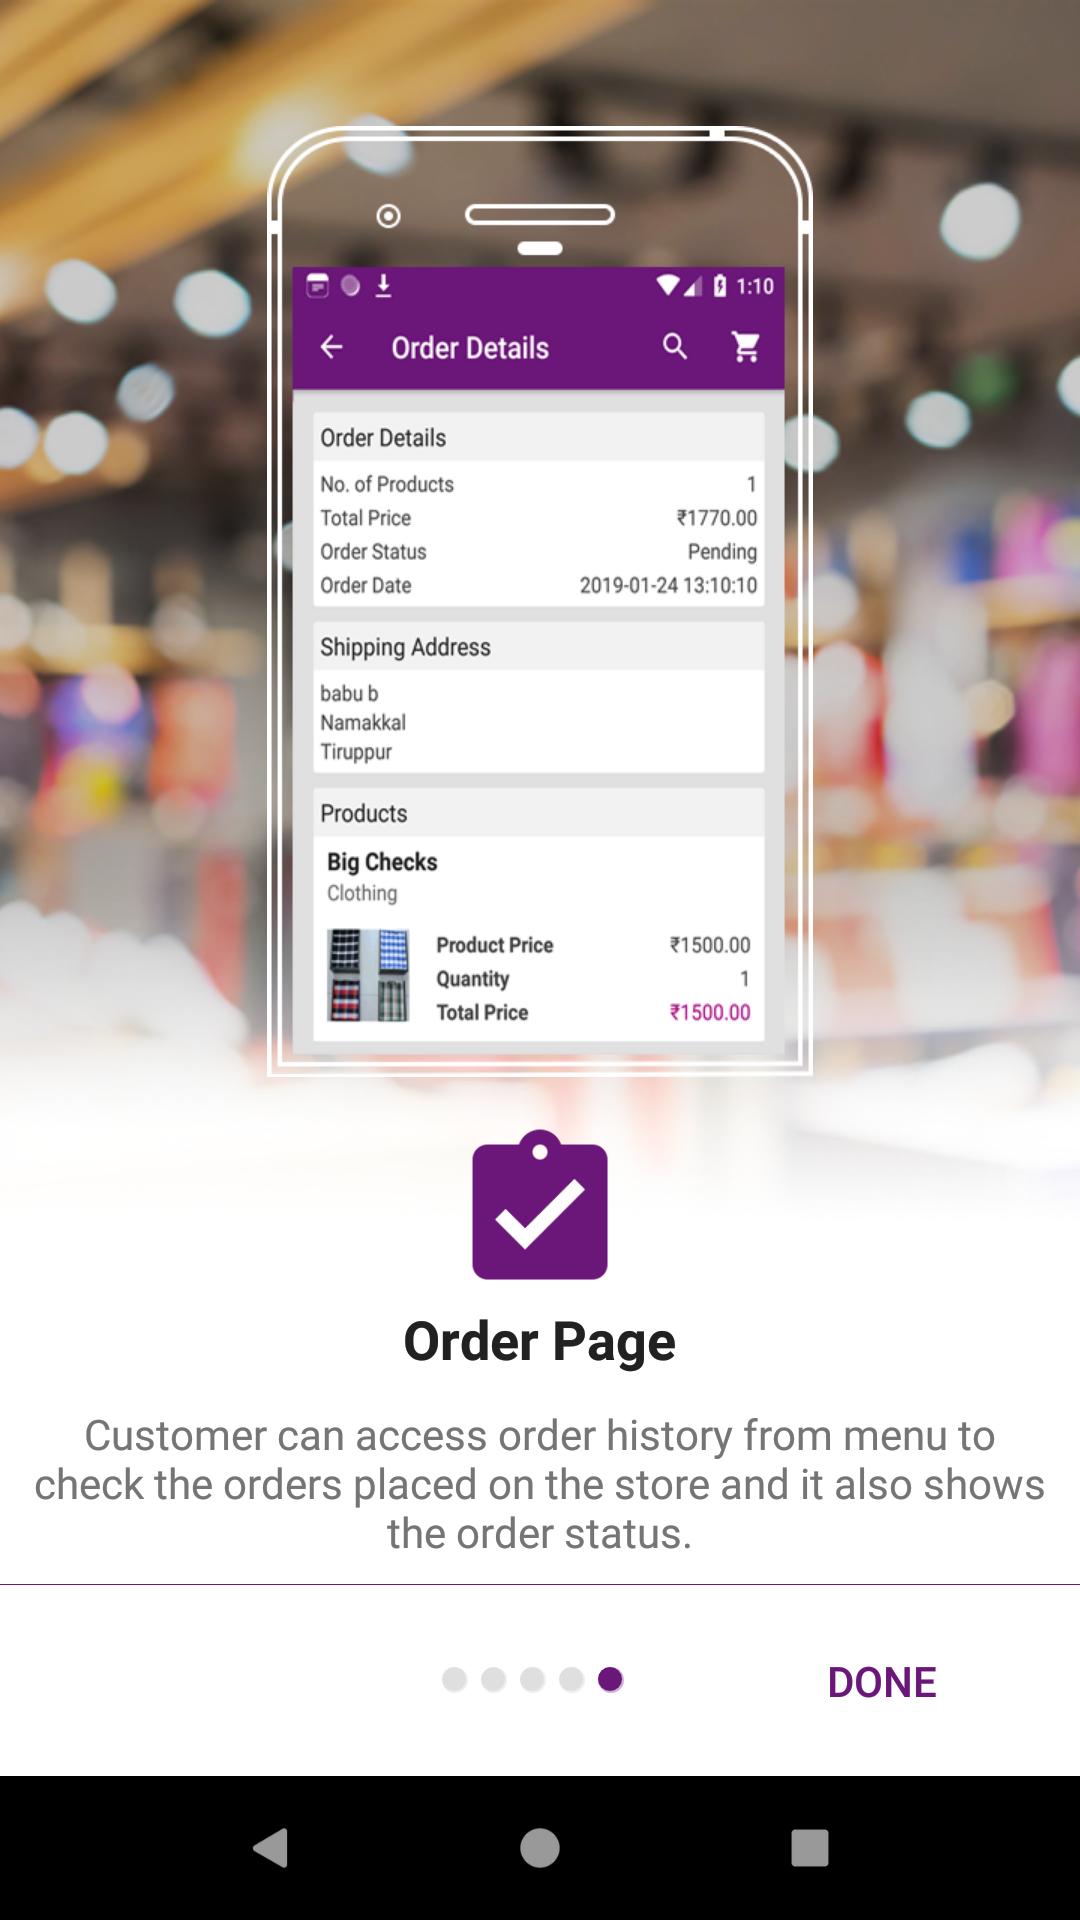Go to third onboarding page dot
This screenshot has height=1920, width=1080.
(532, 1679)
